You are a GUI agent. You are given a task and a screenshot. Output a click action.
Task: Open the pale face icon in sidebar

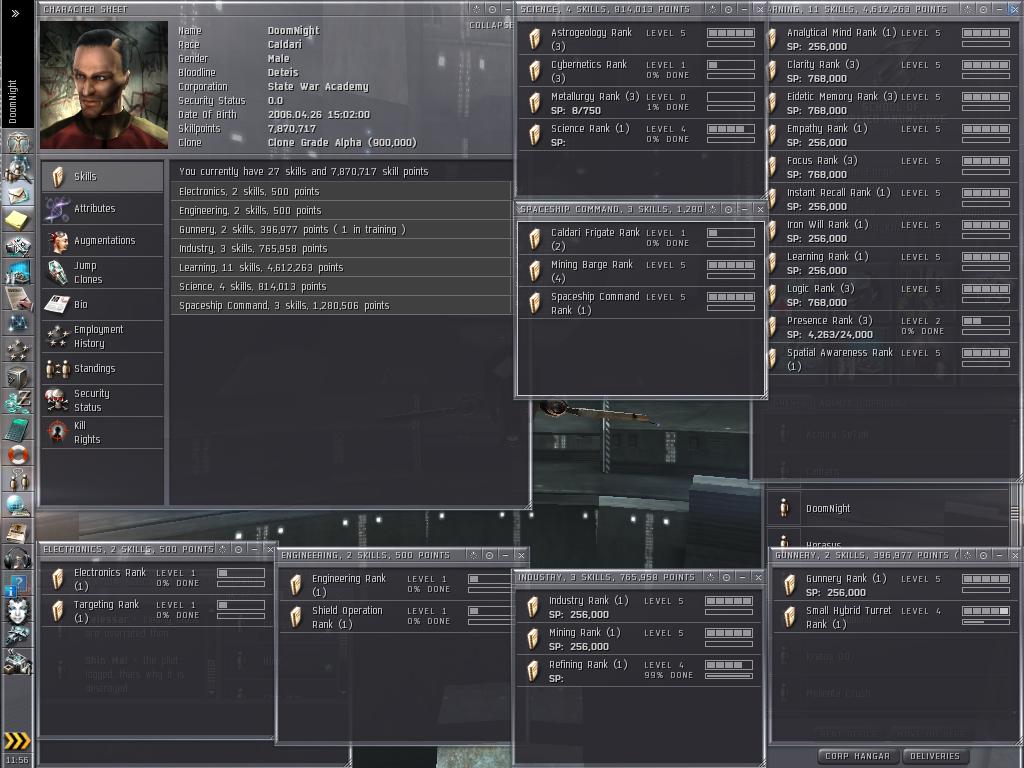(17, 611)
